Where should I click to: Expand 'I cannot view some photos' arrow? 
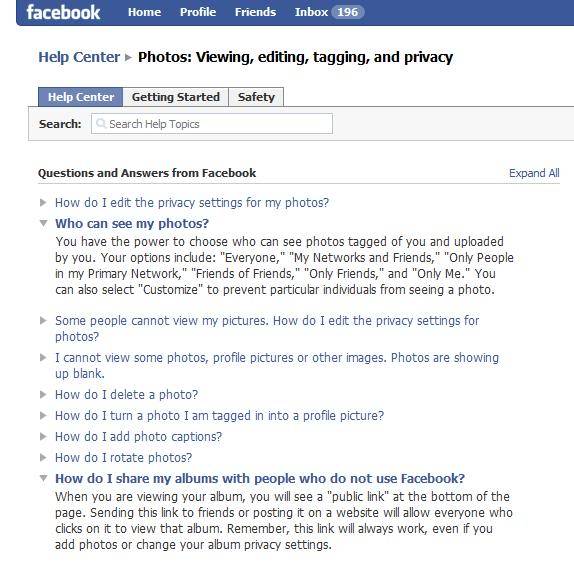(43, 358)
